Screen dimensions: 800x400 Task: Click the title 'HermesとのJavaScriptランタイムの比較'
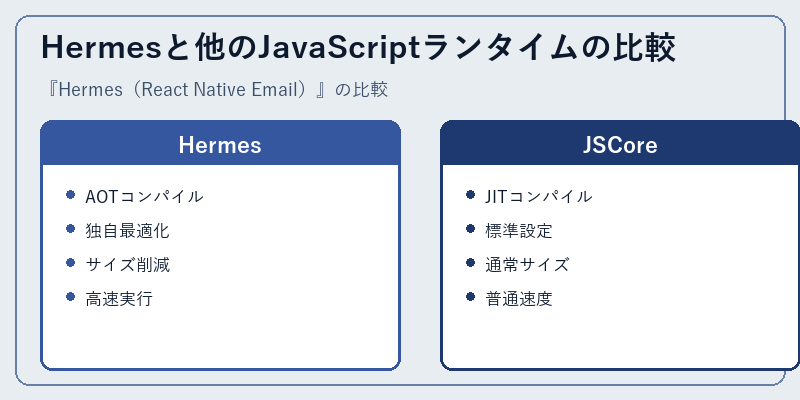358,48
